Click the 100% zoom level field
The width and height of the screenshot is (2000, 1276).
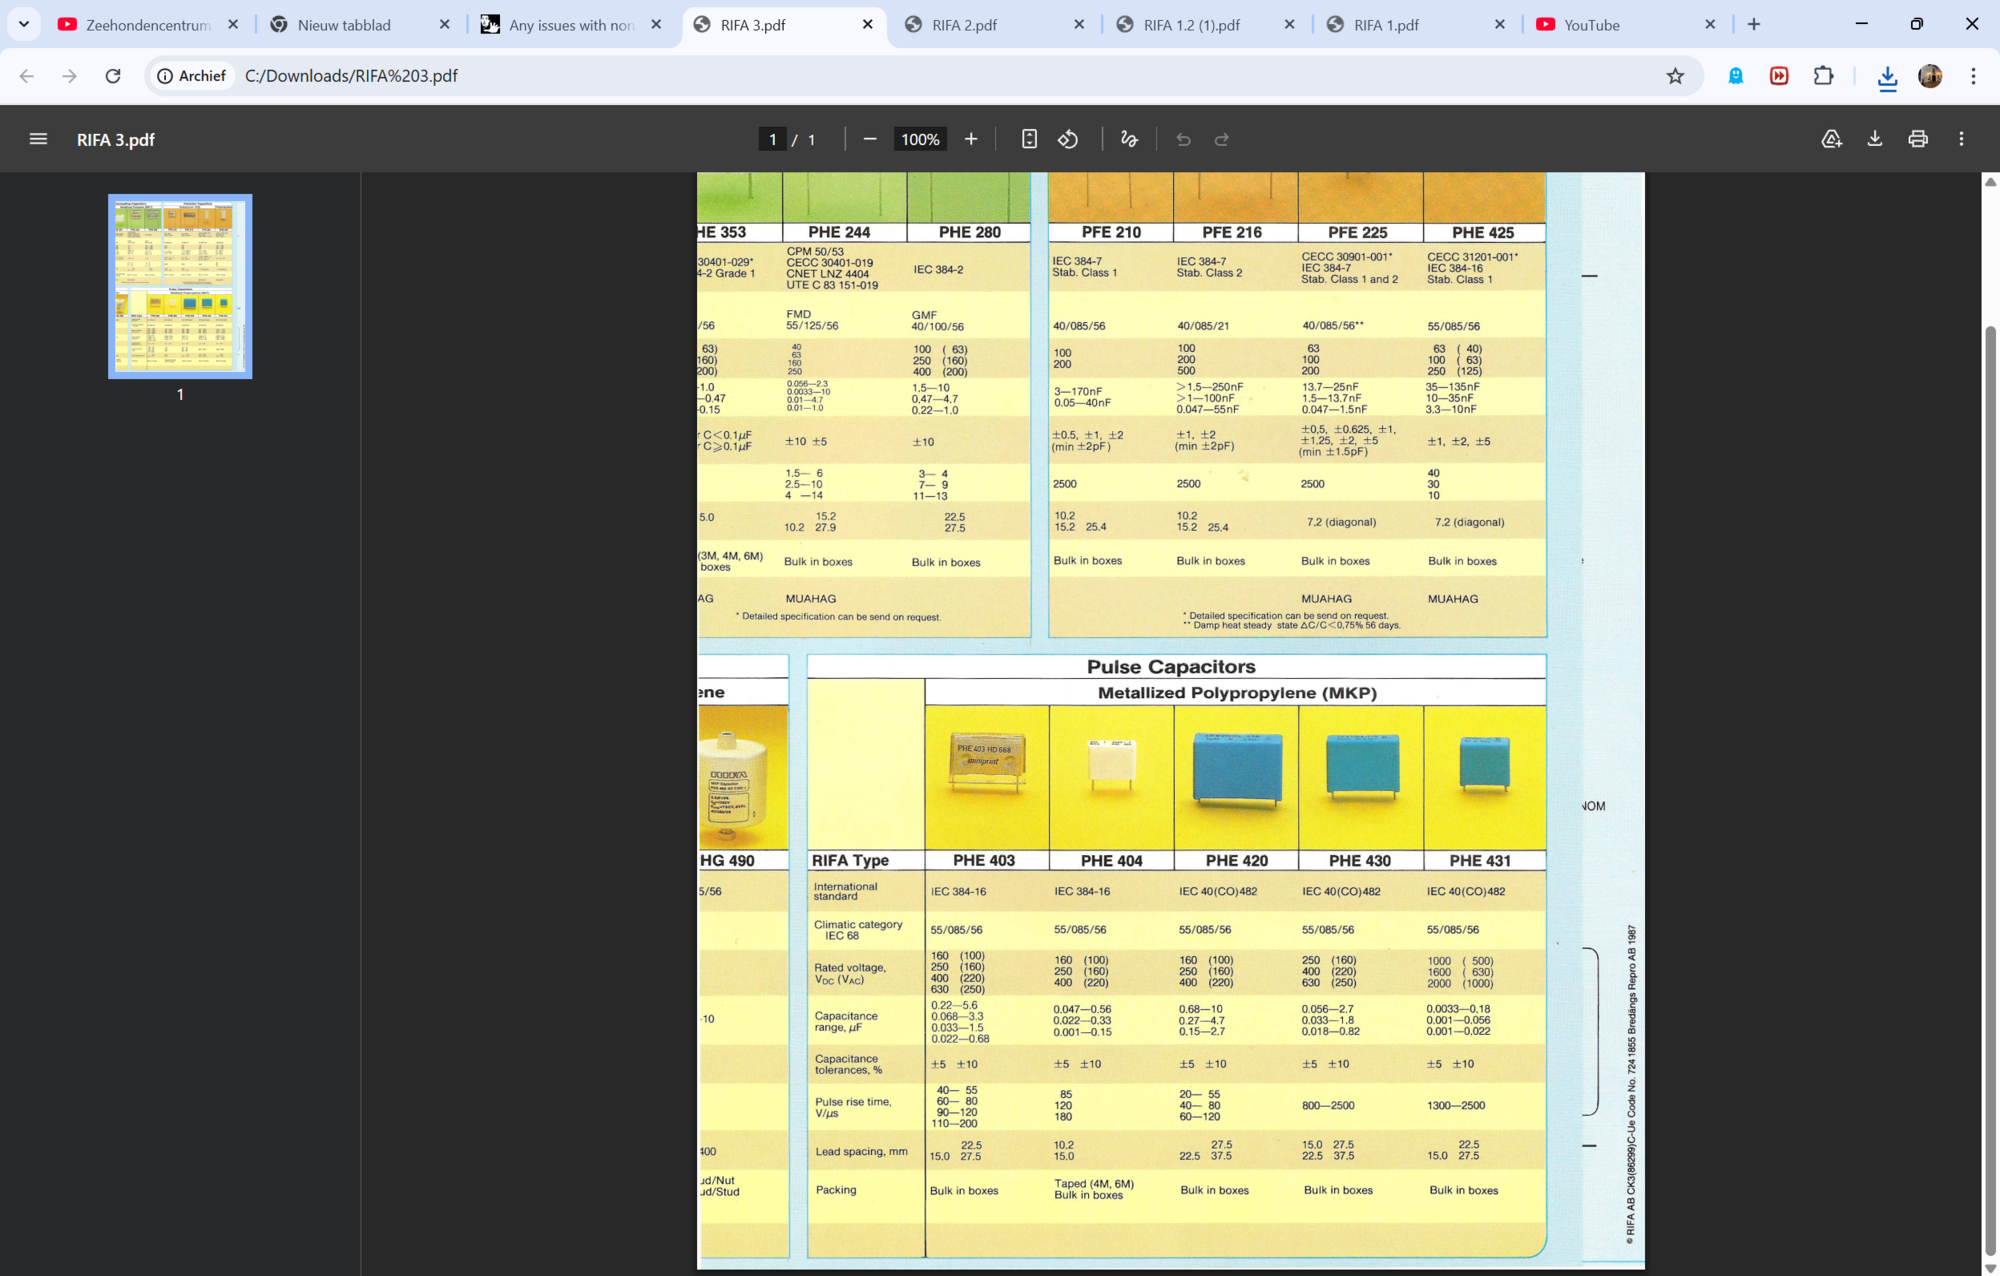coord(920,139)
